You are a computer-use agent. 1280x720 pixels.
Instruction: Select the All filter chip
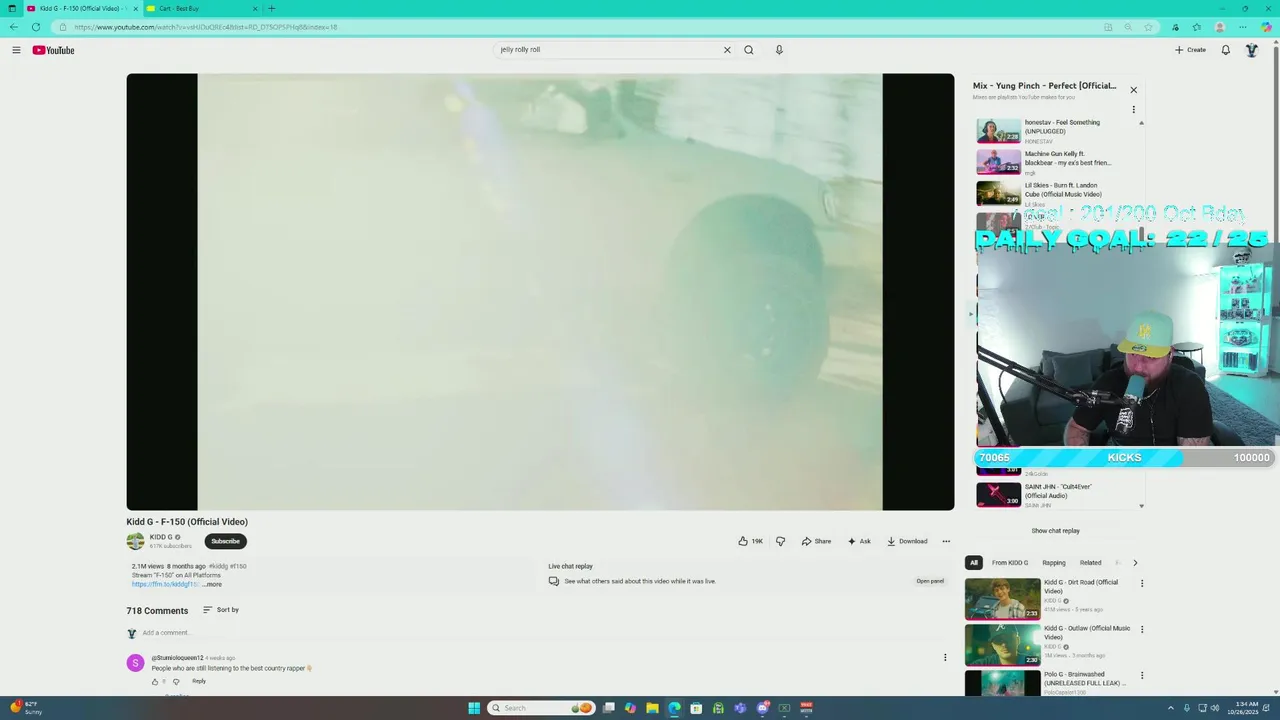973,563
